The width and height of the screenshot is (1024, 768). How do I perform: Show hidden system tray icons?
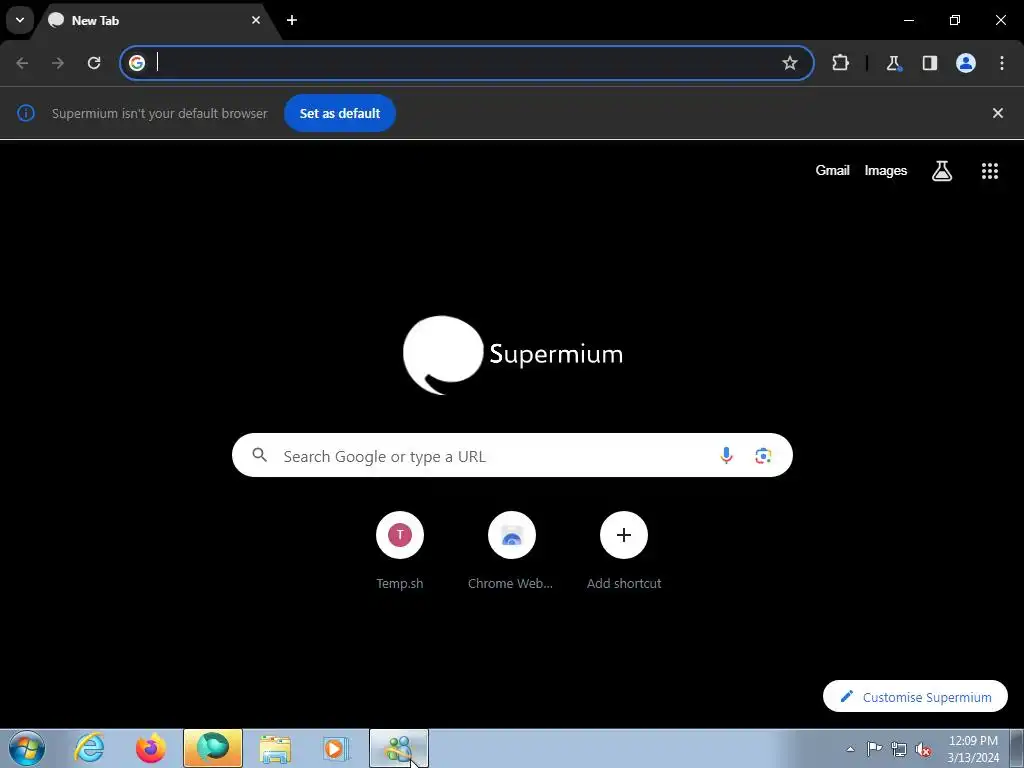click(x=850, y=749)
